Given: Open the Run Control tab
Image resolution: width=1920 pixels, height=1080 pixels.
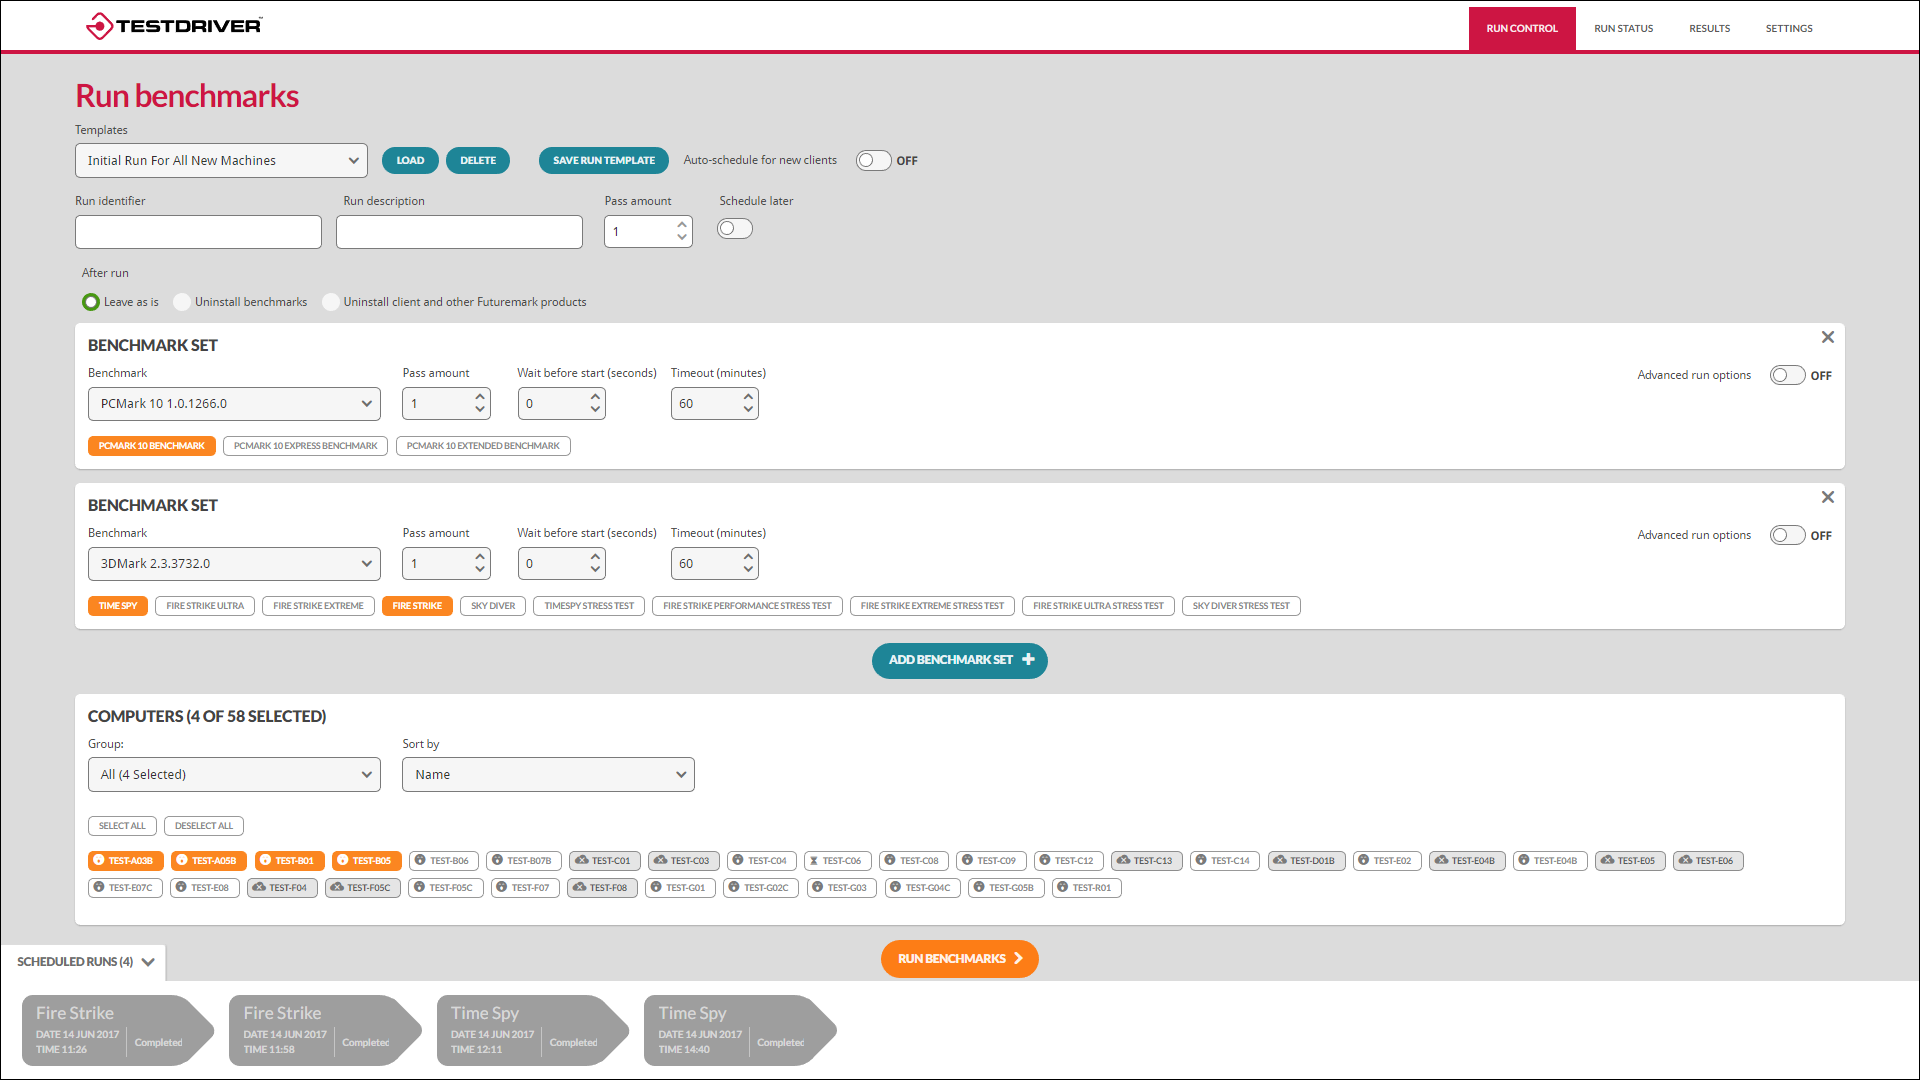Looking at the screenshot, I should (x=1522, y=29).
